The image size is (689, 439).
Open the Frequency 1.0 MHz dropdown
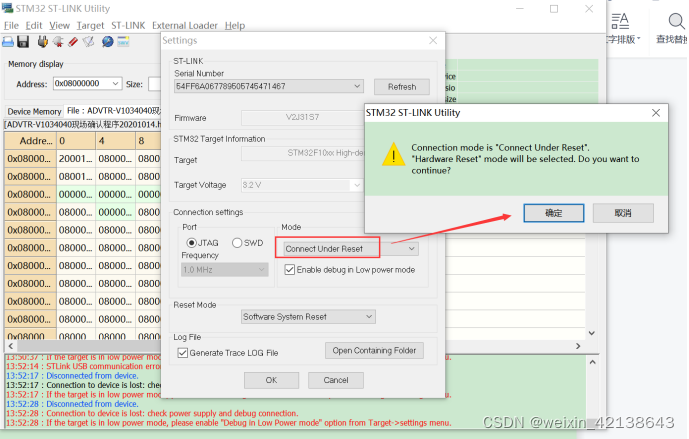(x=261, y=269)
